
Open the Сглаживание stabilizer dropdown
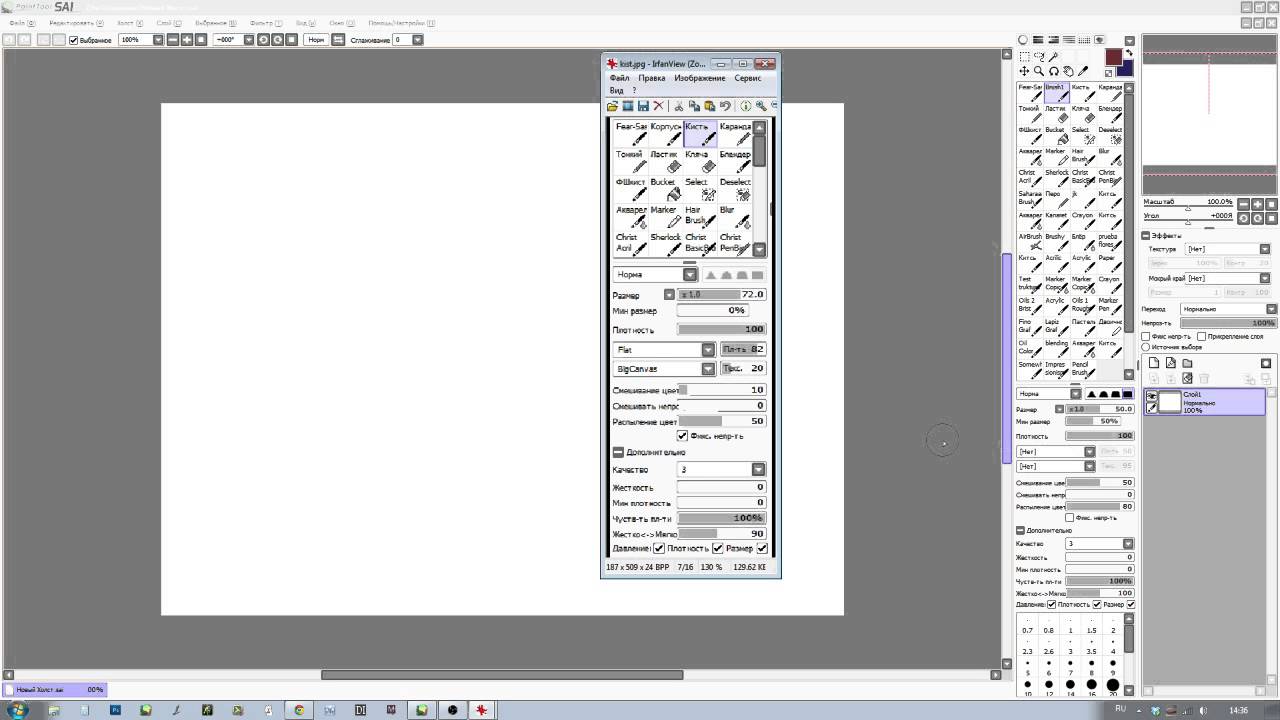pyautogui.click(x=417, y=40)
